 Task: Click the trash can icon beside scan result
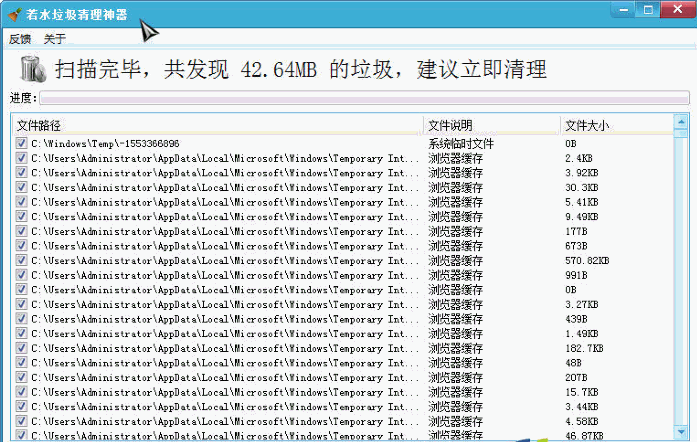tap(33, 69)
